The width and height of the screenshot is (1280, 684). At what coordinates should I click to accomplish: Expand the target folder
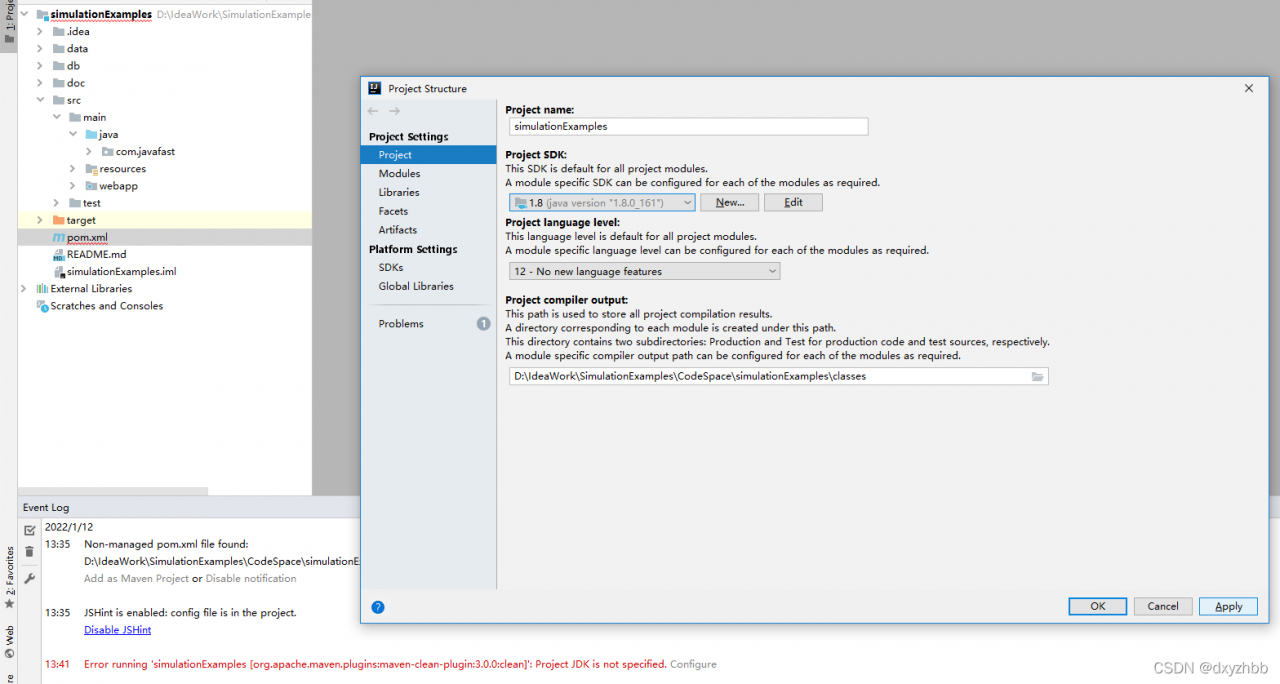point(40,220)
